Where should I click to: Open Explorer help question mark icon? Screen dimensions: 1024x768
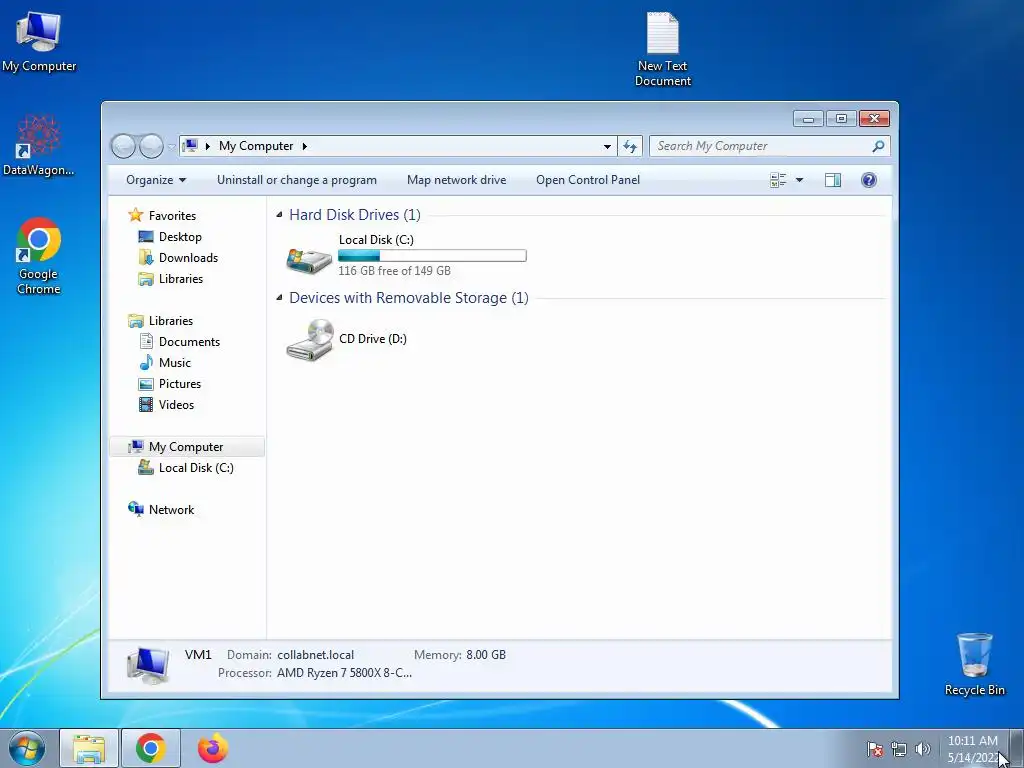pyautogui.click(x=869, y=180)
